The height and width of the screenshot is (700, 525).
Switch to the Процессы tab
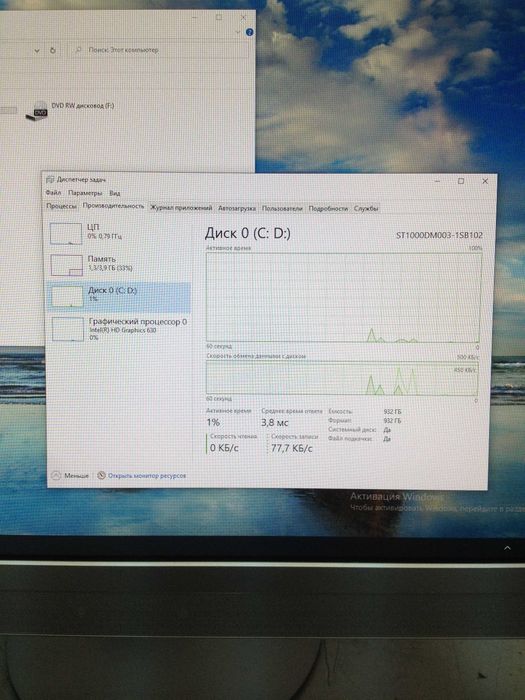[62, 207]
